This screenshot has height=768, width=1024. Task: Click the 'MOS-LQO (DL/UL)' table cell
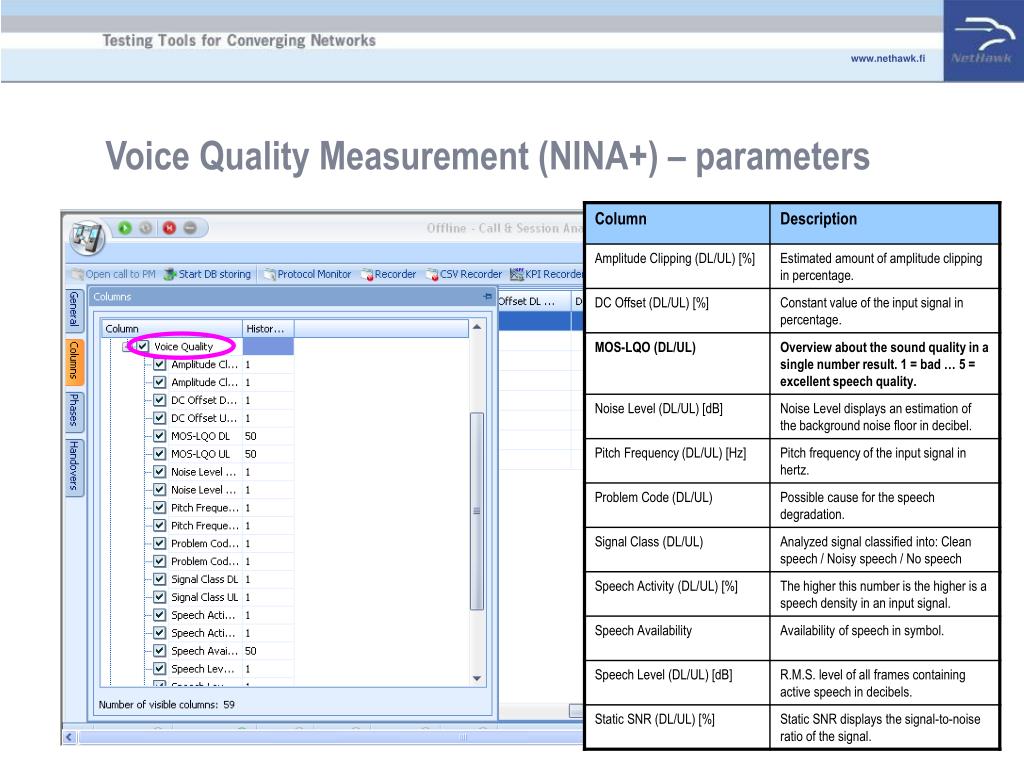(677, 364)
